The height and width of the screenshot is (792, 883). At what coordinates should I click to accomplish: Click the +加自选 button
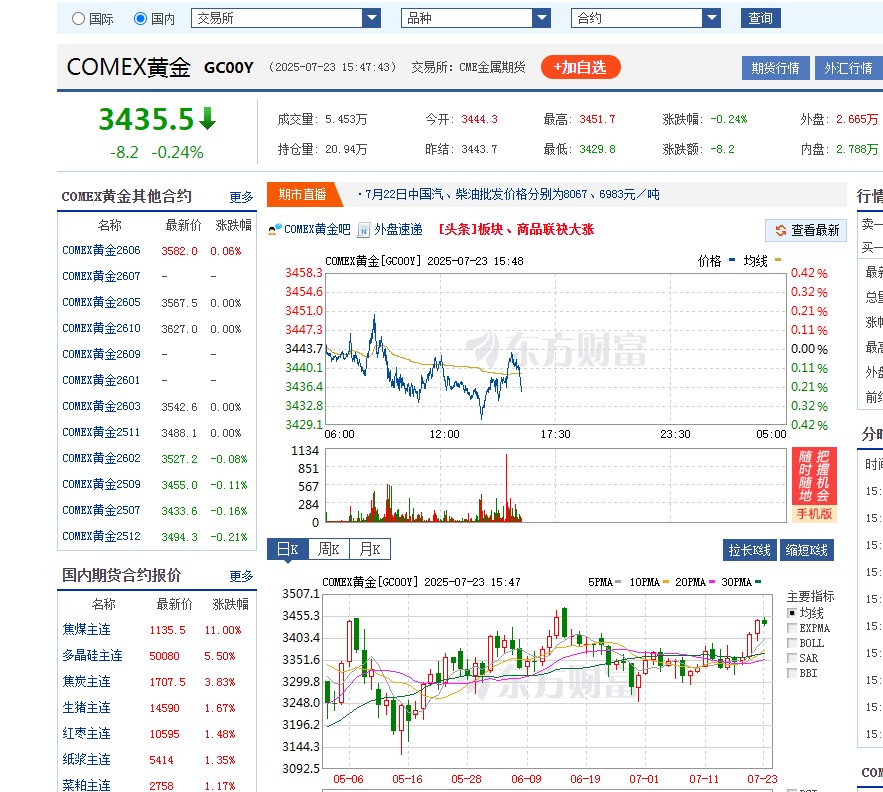point(581,68)
